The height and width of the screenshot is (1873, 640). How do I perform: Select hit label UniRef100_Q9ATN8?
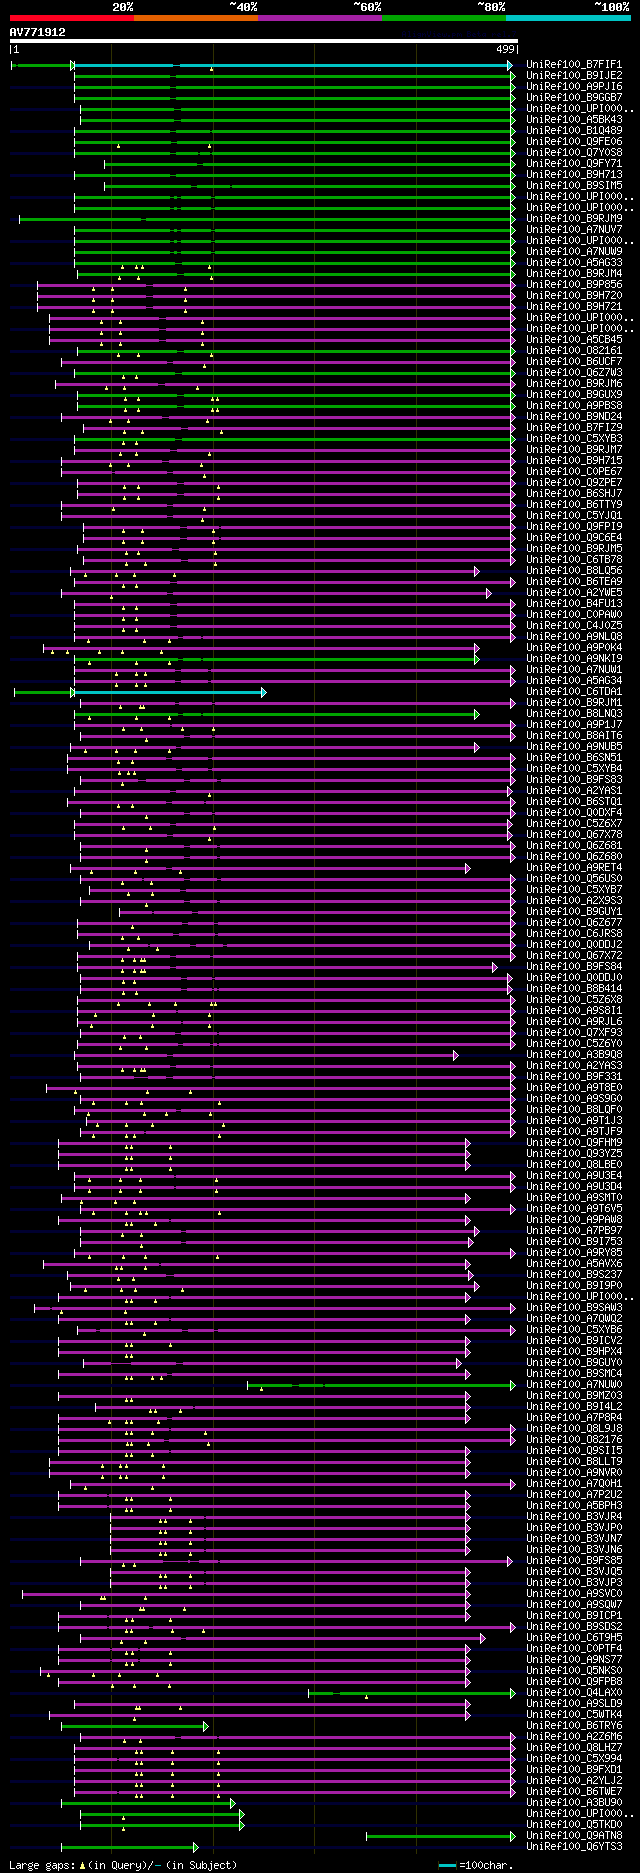coord(574,1836)
